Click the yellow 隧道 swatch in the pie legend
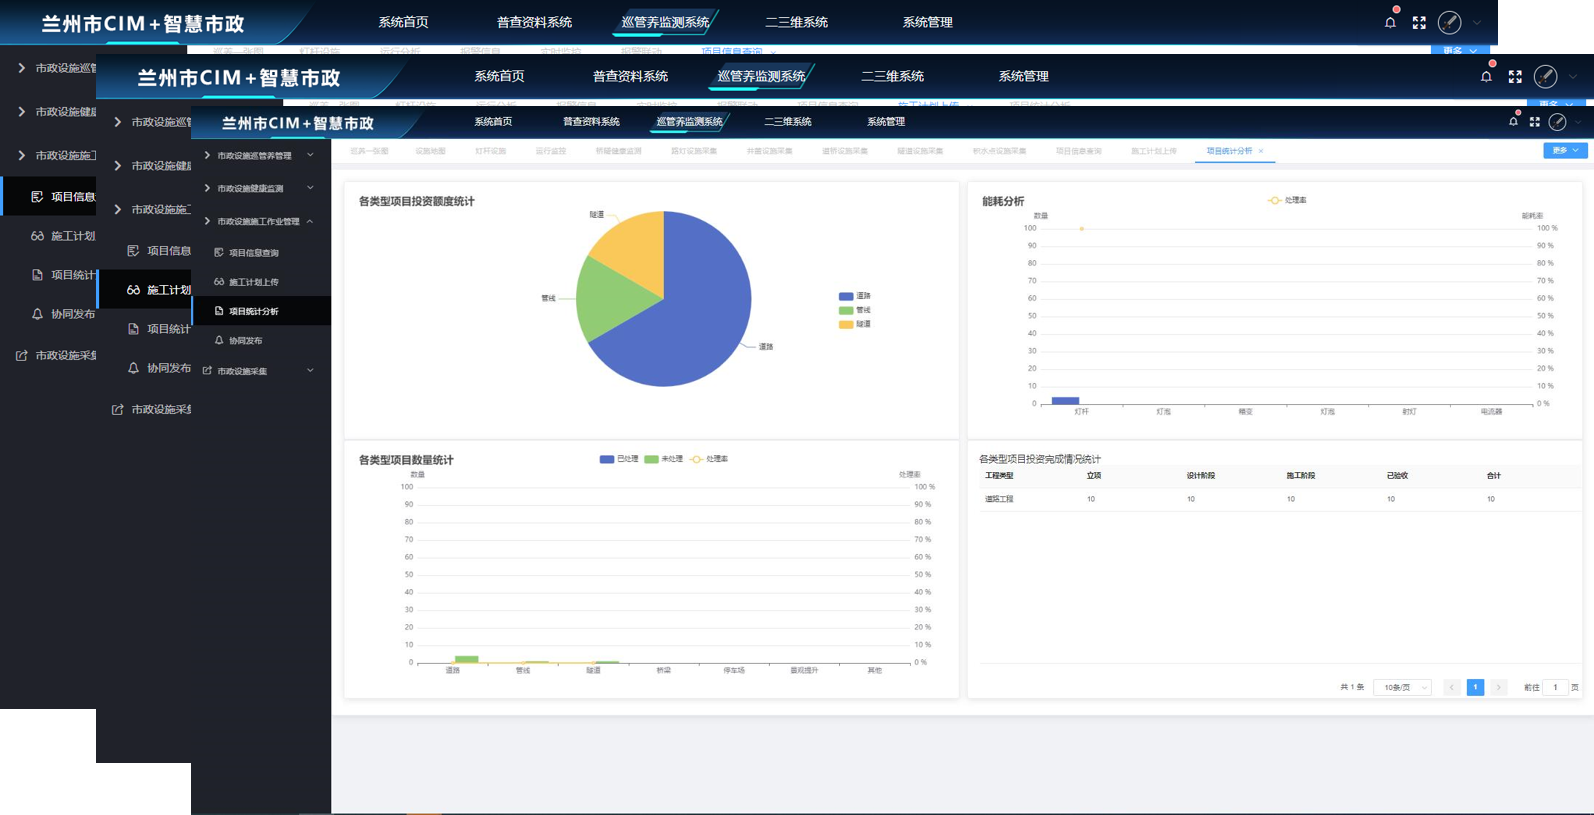Viewport: 1594px width, 815px height. (x=846, y=324)
